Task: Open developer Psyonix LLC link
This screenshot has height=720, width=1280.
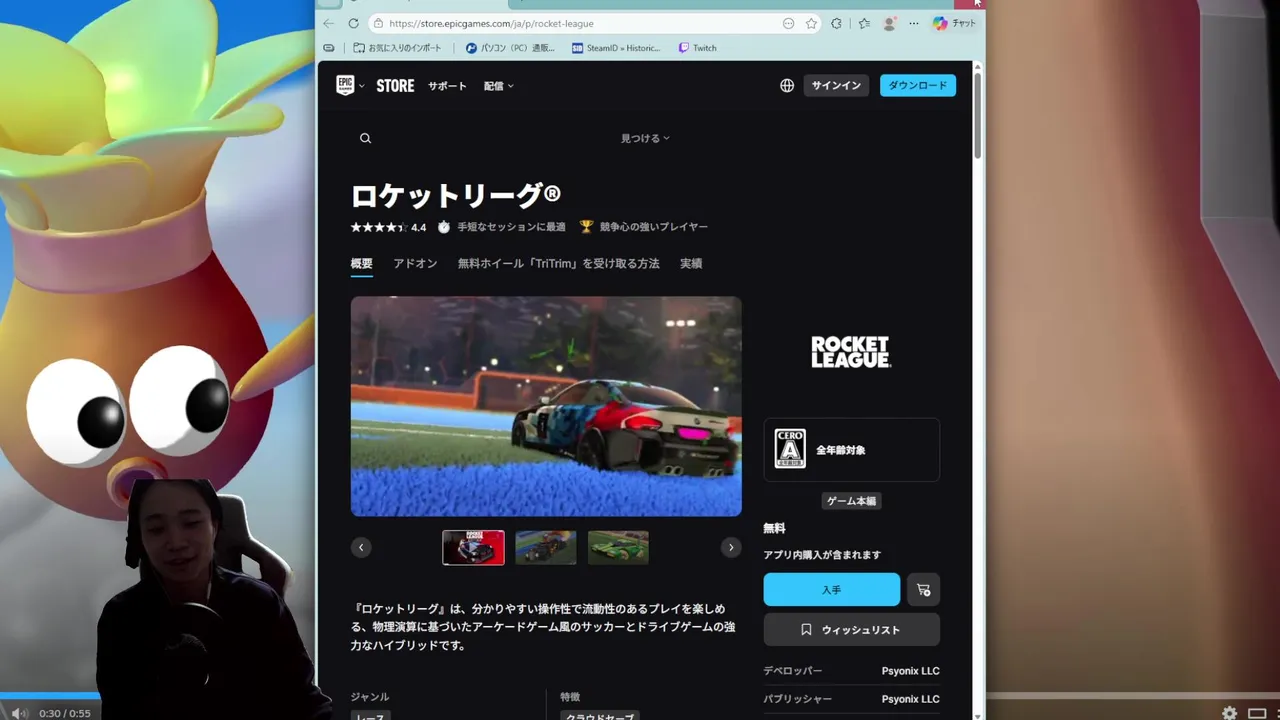Action: click(x=910, y=671)
